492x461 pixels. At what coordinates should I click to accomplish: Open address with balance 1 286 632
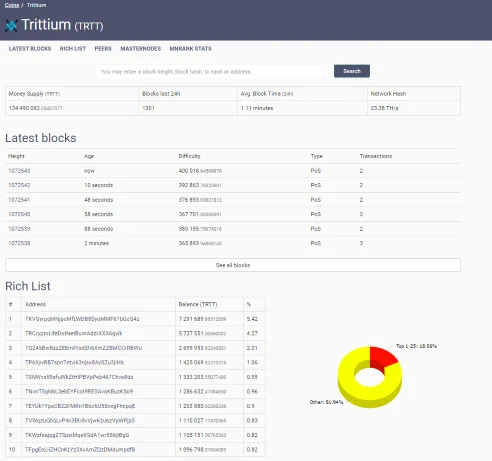click(x=79, y=391)
